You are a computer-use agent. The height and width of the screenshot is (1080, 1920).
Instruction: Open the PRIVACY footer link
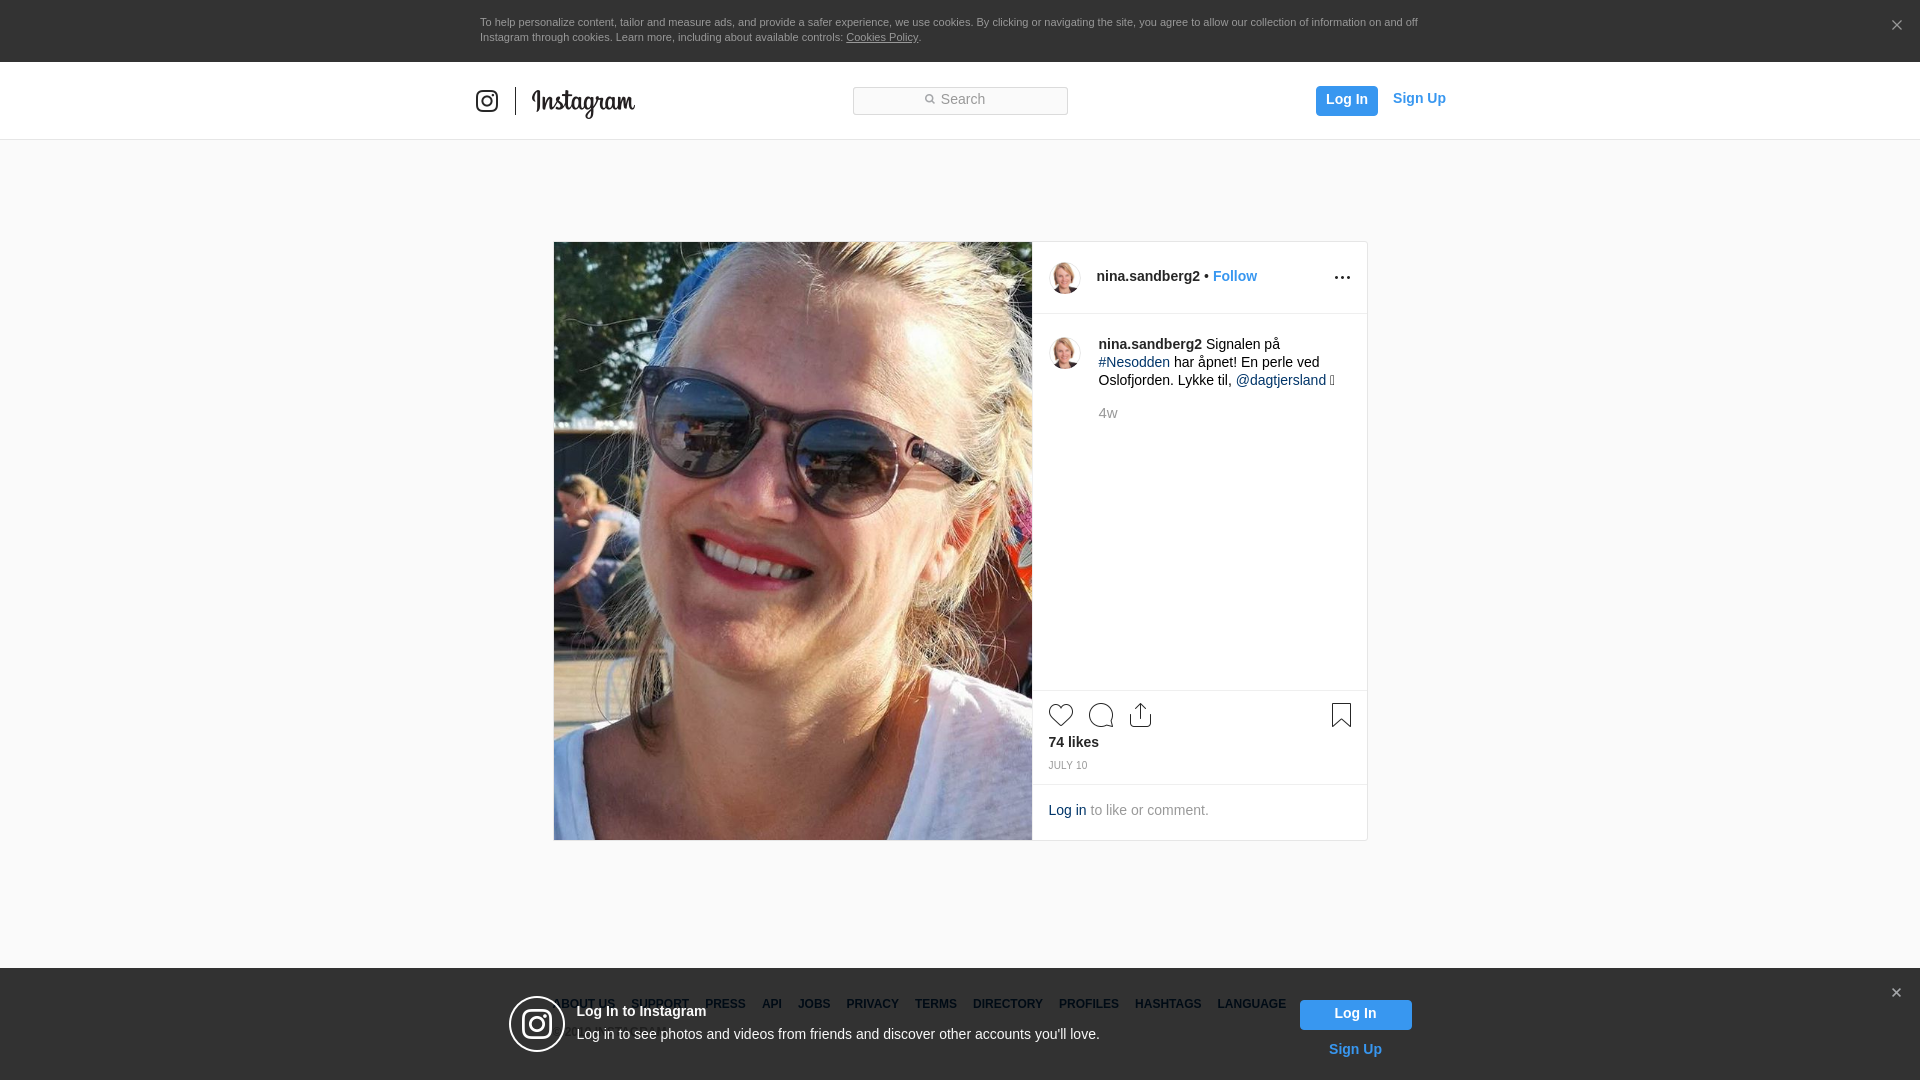pyautogui.click(x=872, y=1004)
